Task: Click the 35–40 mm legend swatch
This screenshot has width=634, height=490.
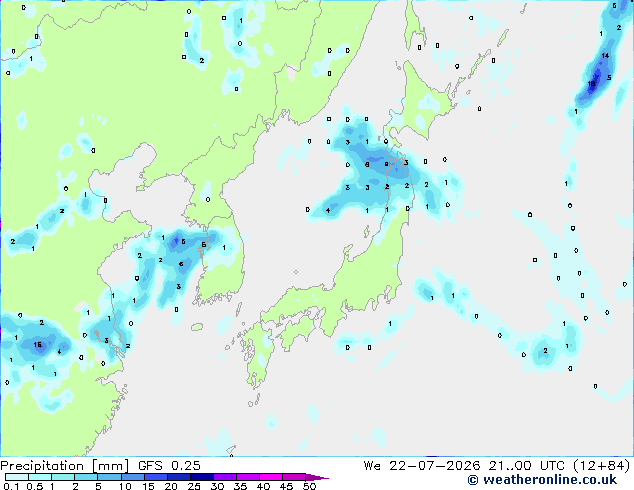Action: [248, 477]
